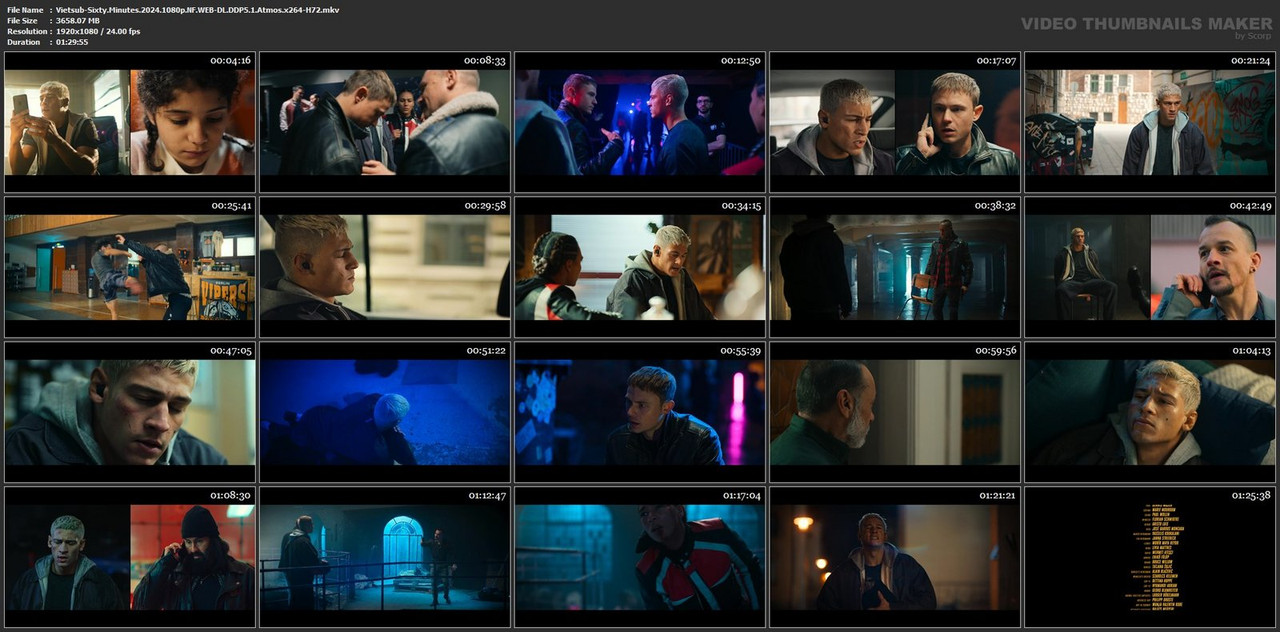The height and width of the screenshot is (632, 1280).
Task: Select the thumbnail timestamped 00:17:07
Action: [895, 122]
